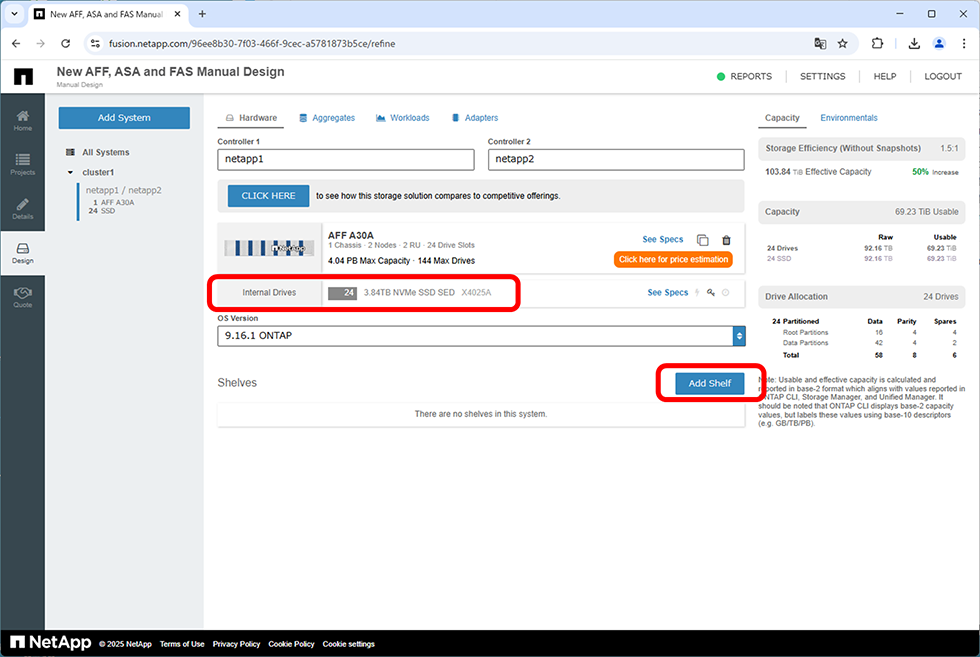Collapse the cluster1 tree node
The width and height of the screenshot is (980, 657).
(70, 173)
